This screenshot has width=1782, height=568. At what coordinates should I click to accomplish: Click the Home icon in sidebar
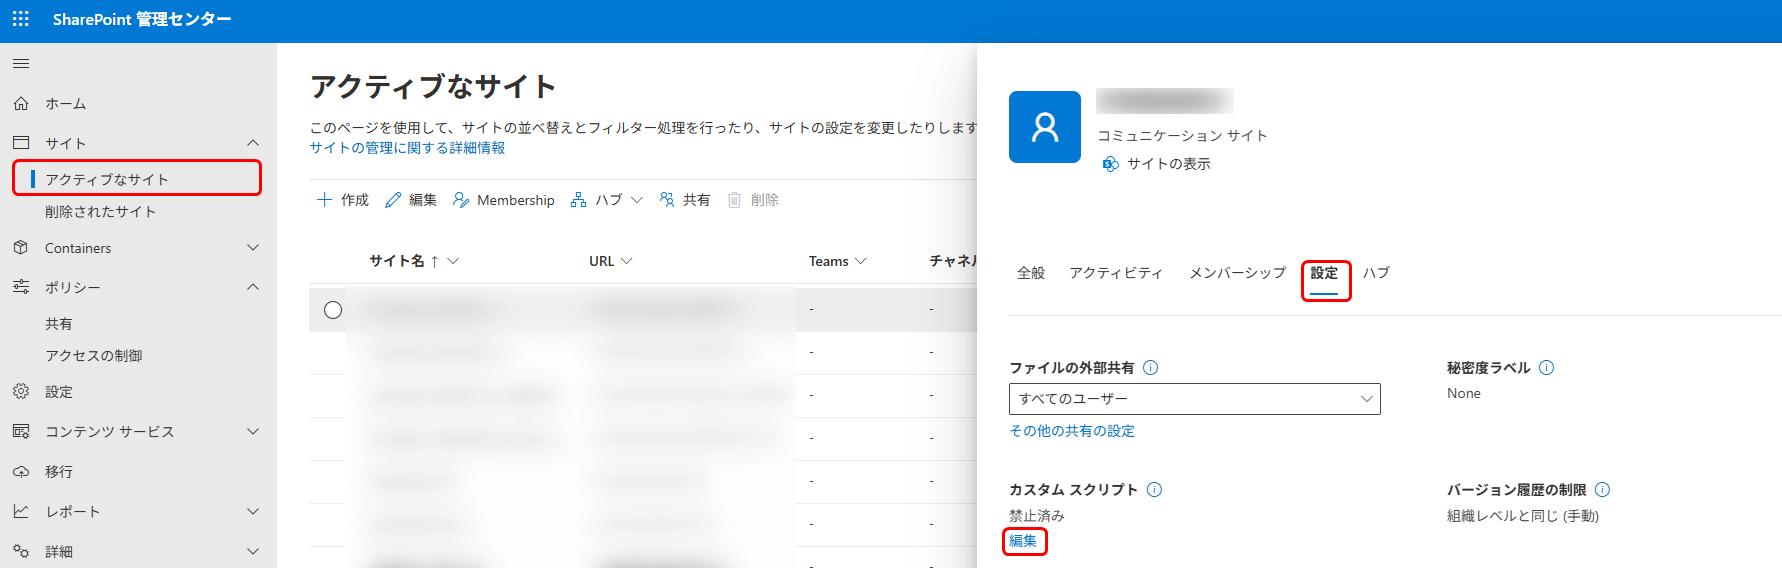tap(21, 103)
